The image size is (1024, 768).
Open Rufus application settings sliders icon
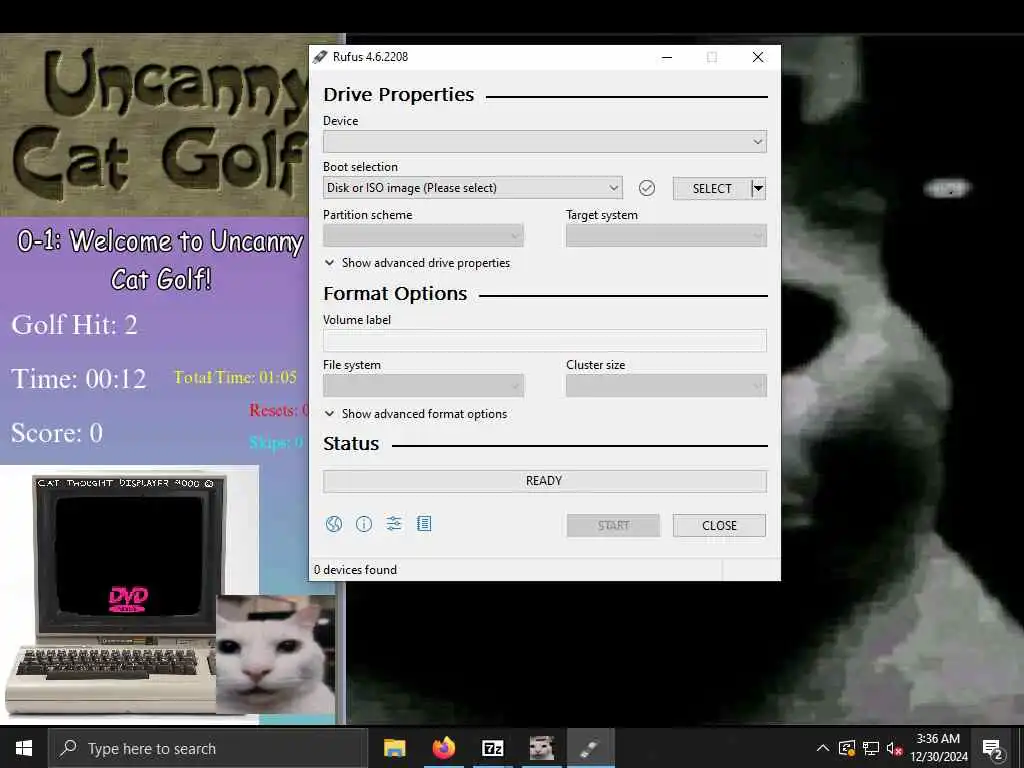(394, 524)
